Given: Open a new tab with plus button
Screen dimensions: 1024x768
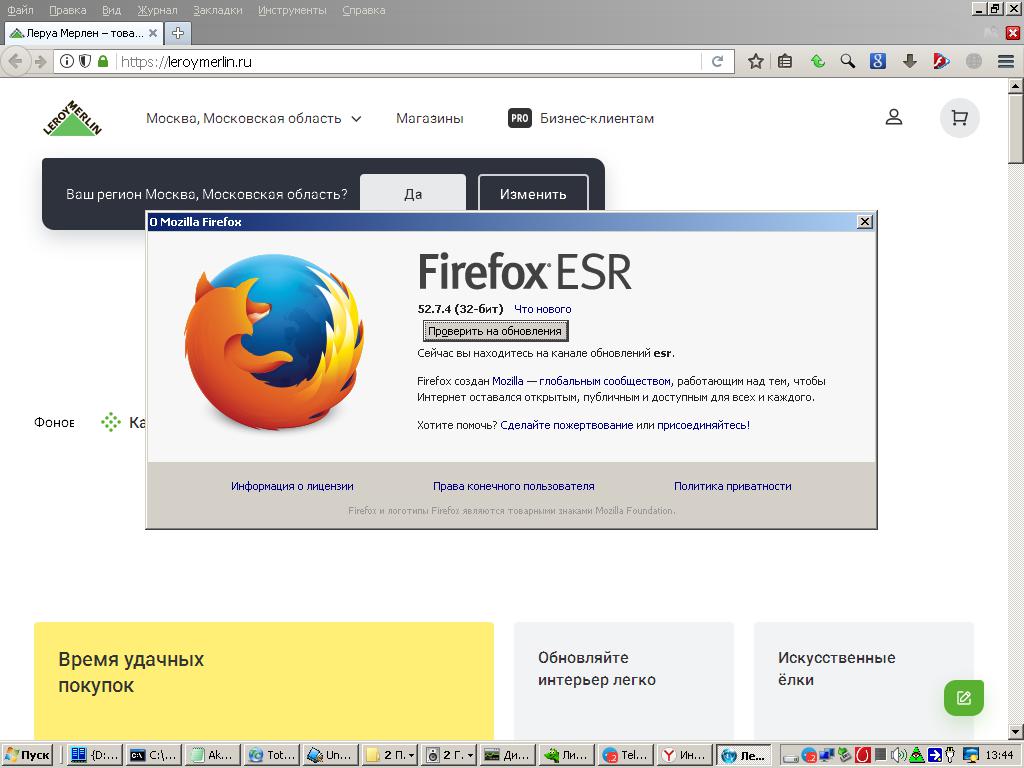Looking at the screenshot, I should pos(178,33).
